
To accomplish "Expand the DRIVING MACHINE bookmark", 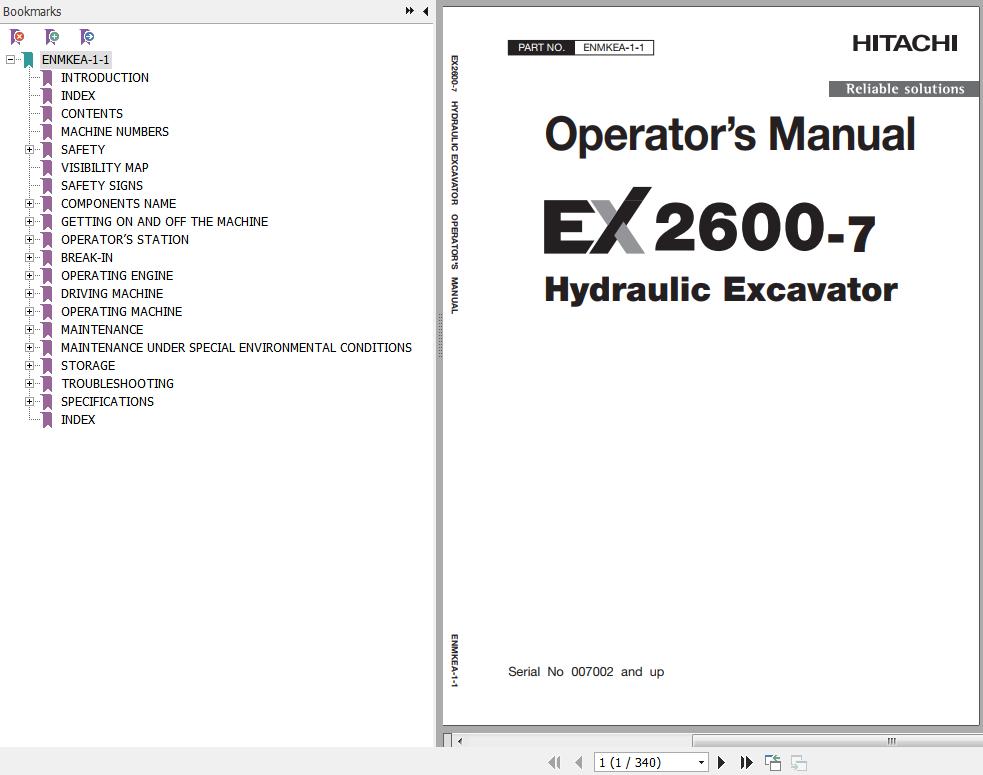I will 29,293.
